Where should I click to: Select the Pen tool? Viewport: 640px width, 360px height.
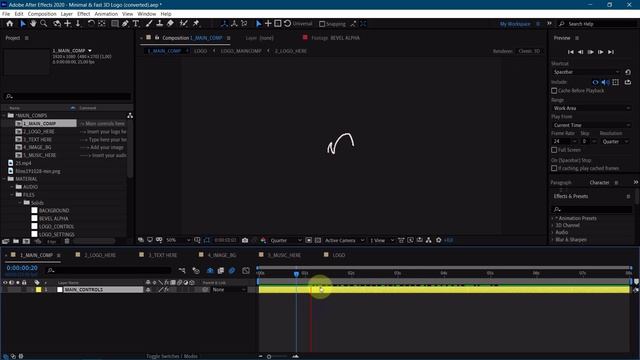pyautogui.click(x=125, y=24)
